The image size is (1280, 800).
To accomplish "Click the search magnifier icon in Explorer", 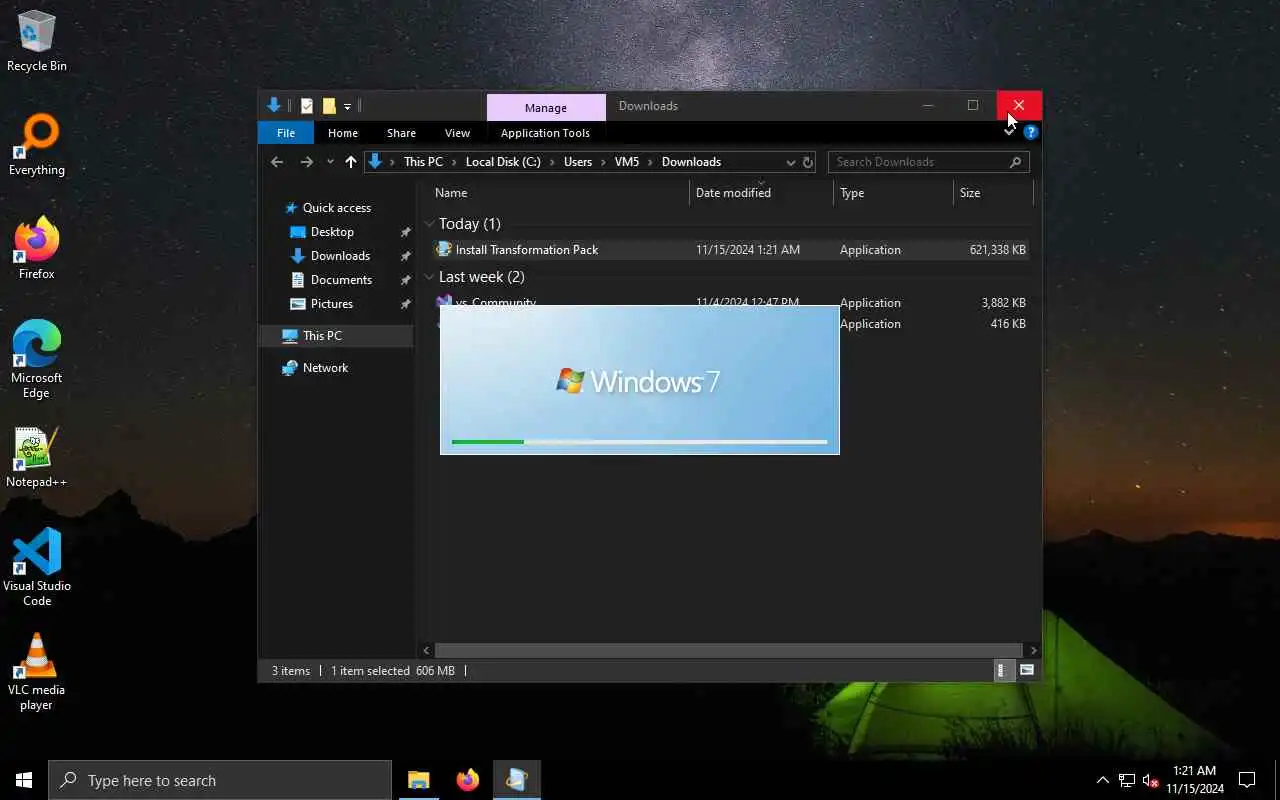I will point(1015,162).
